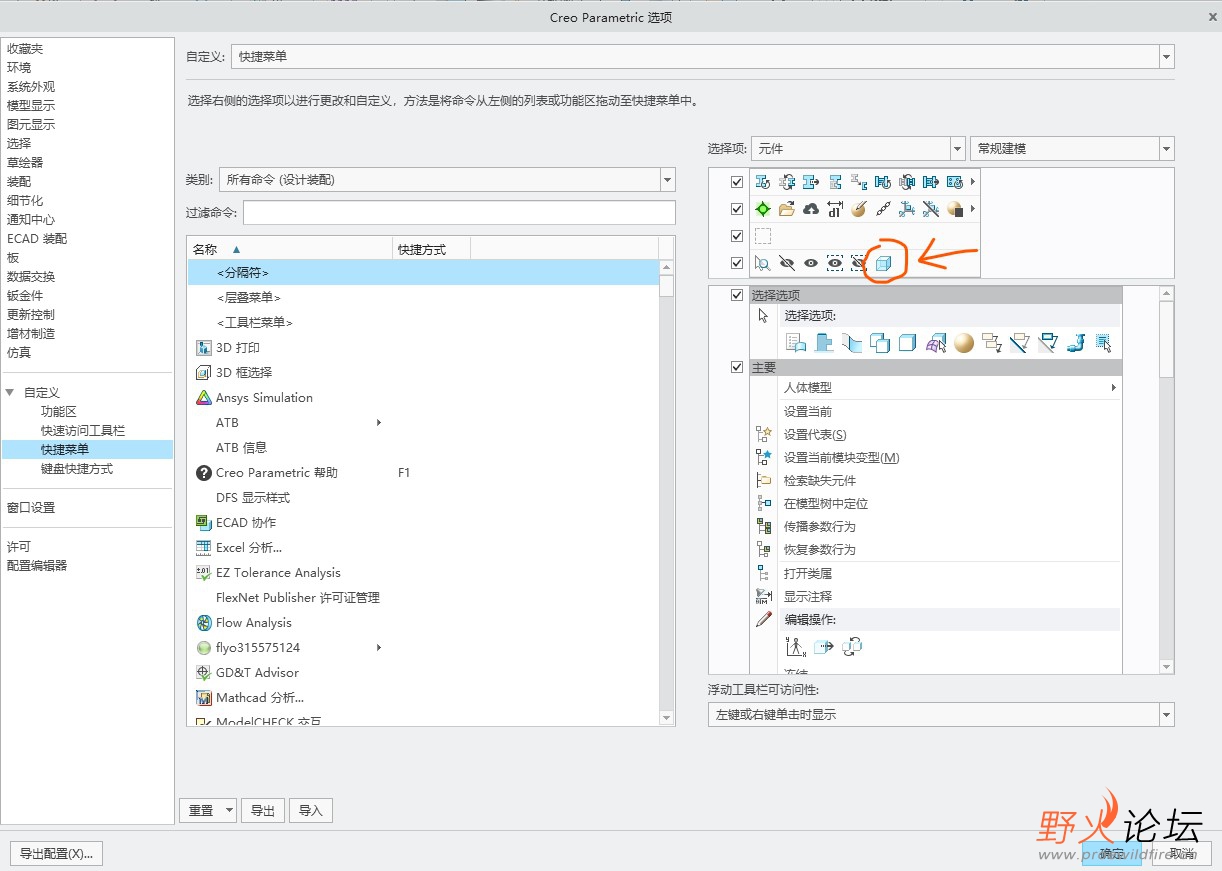Click the sphere with pencil appearance icon
This screenshot has width=1222, height=871.
point(859,209)
